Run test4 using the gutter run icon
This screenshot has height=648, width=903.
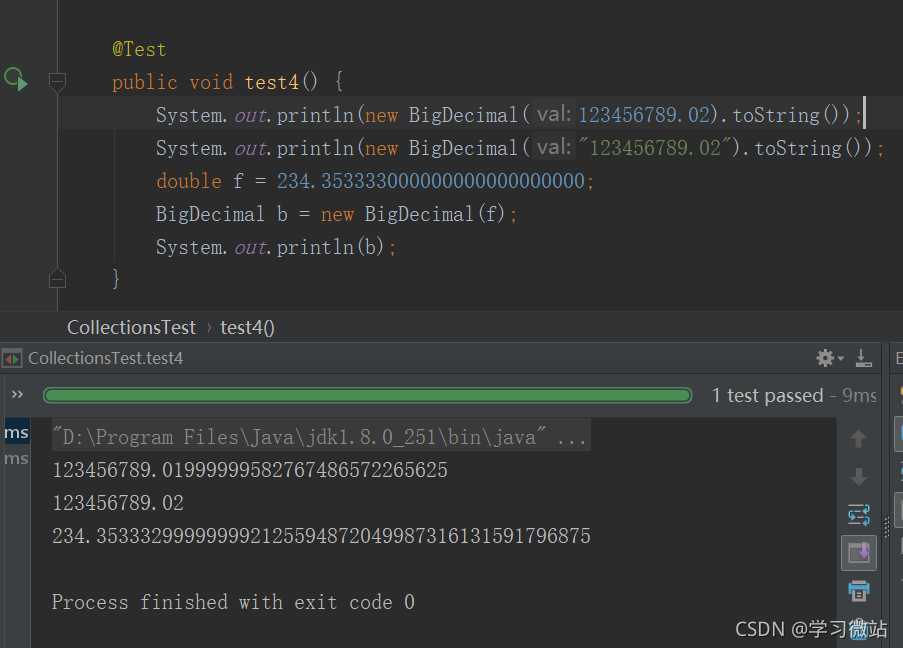tap(16, 79)
